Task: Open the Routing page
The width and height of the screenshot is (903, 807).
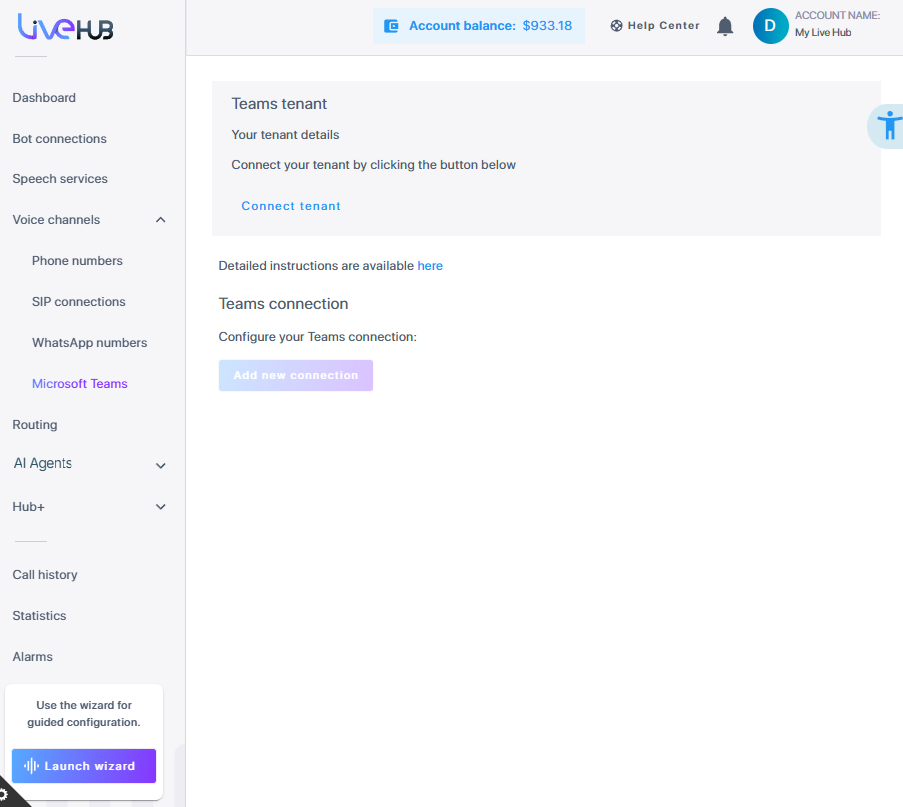Action: pos(35,425)
